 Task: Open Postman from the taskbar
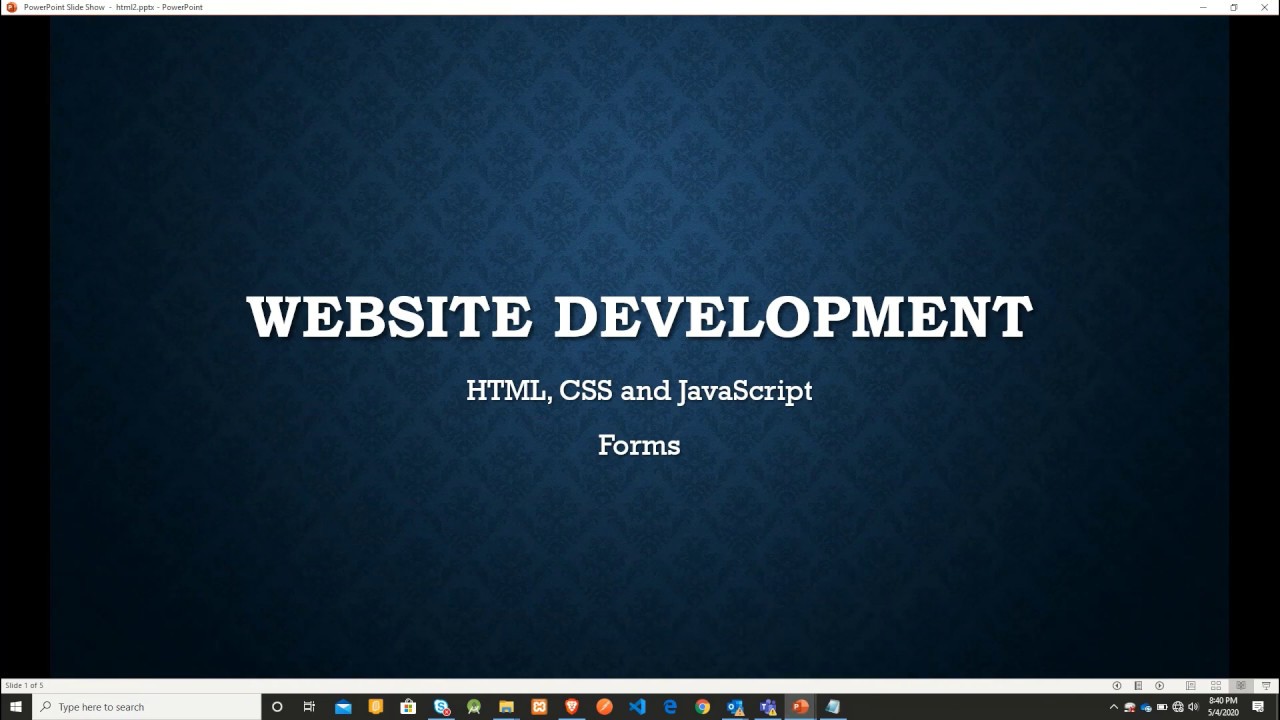click(604, 707)
